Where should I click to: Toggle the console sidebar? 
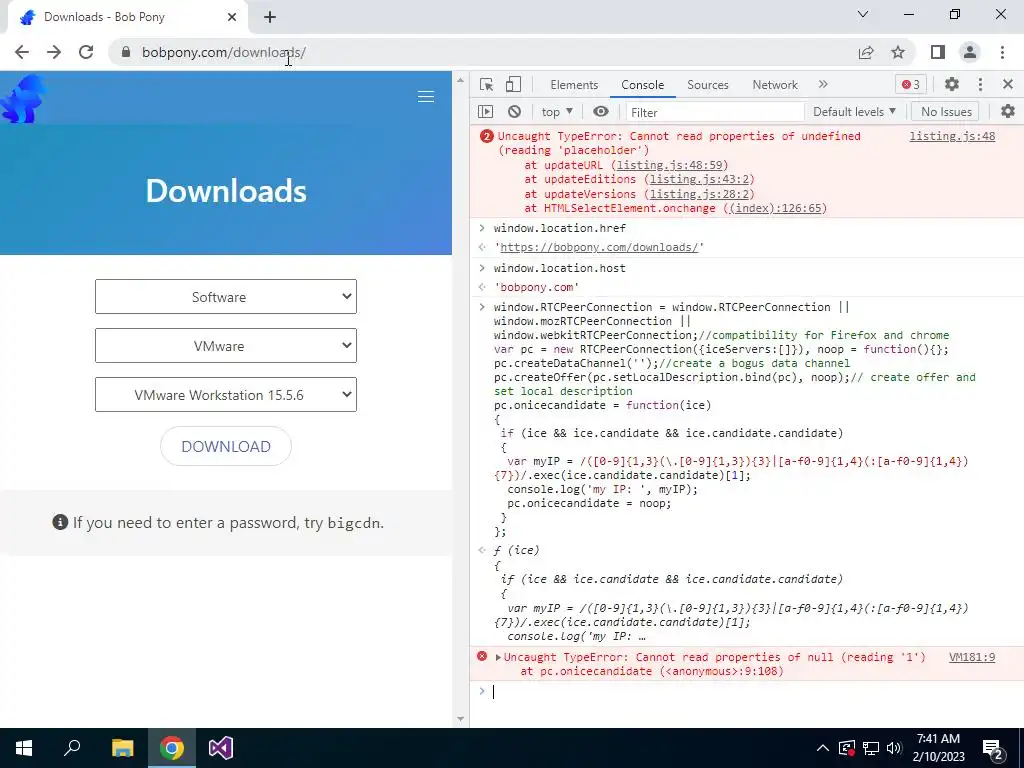point(485,112)
